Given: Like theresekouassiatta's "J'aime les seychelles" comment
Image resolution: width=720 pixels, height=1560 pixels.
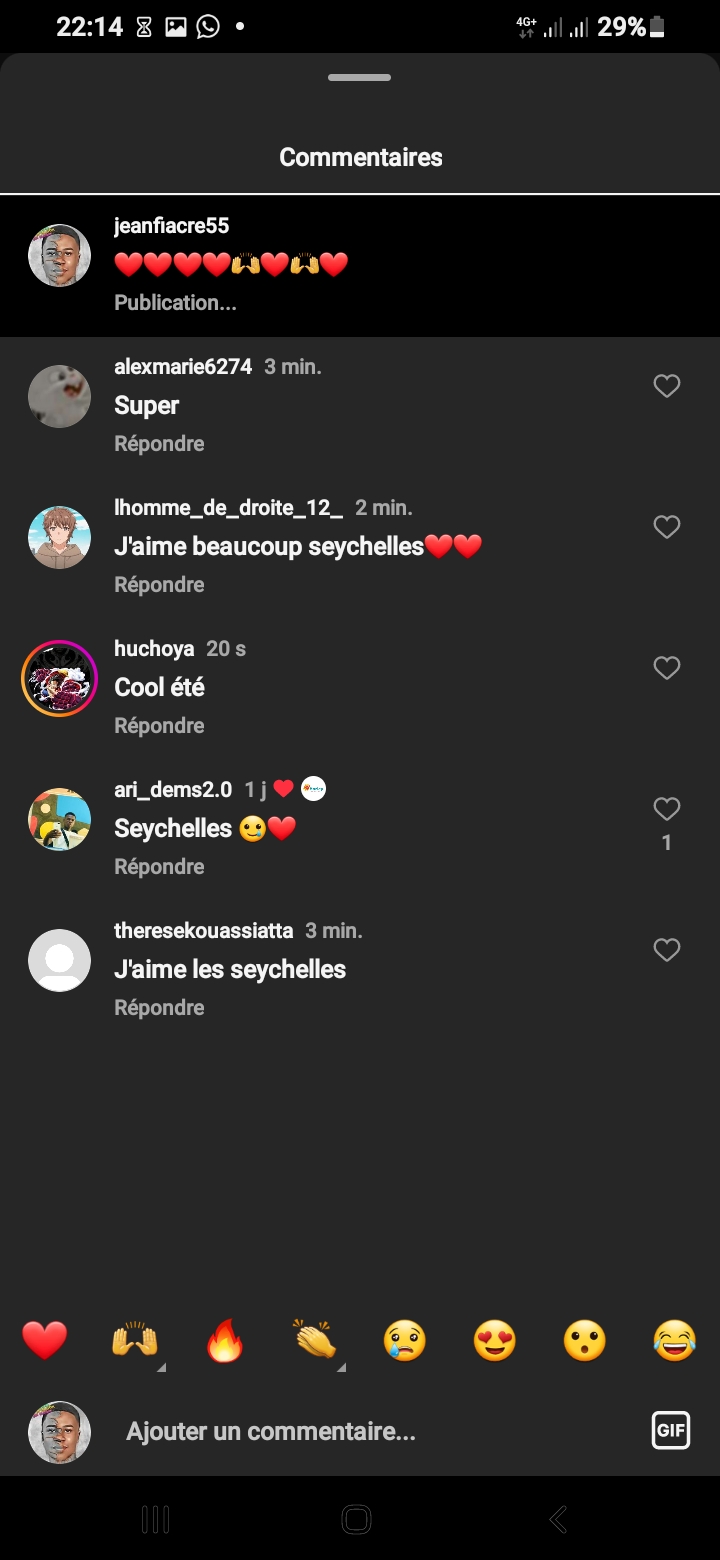Looking at the screenshot, I should 666,950.
